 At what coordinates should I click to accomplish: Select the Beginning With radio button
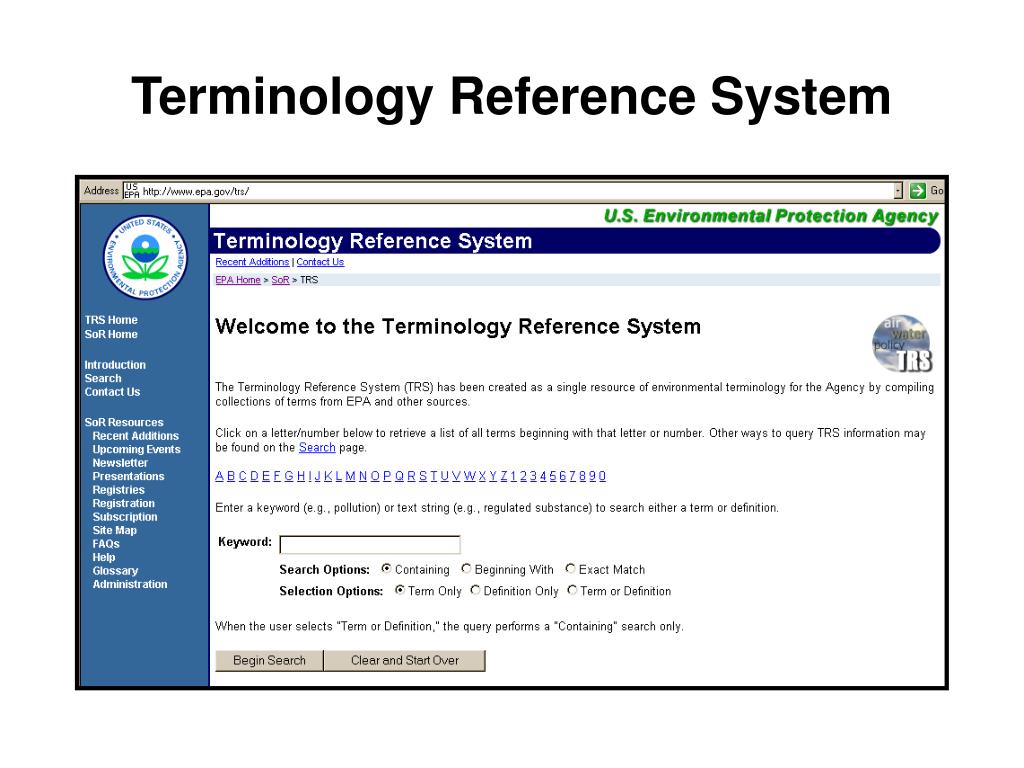(x=466, y=569)
